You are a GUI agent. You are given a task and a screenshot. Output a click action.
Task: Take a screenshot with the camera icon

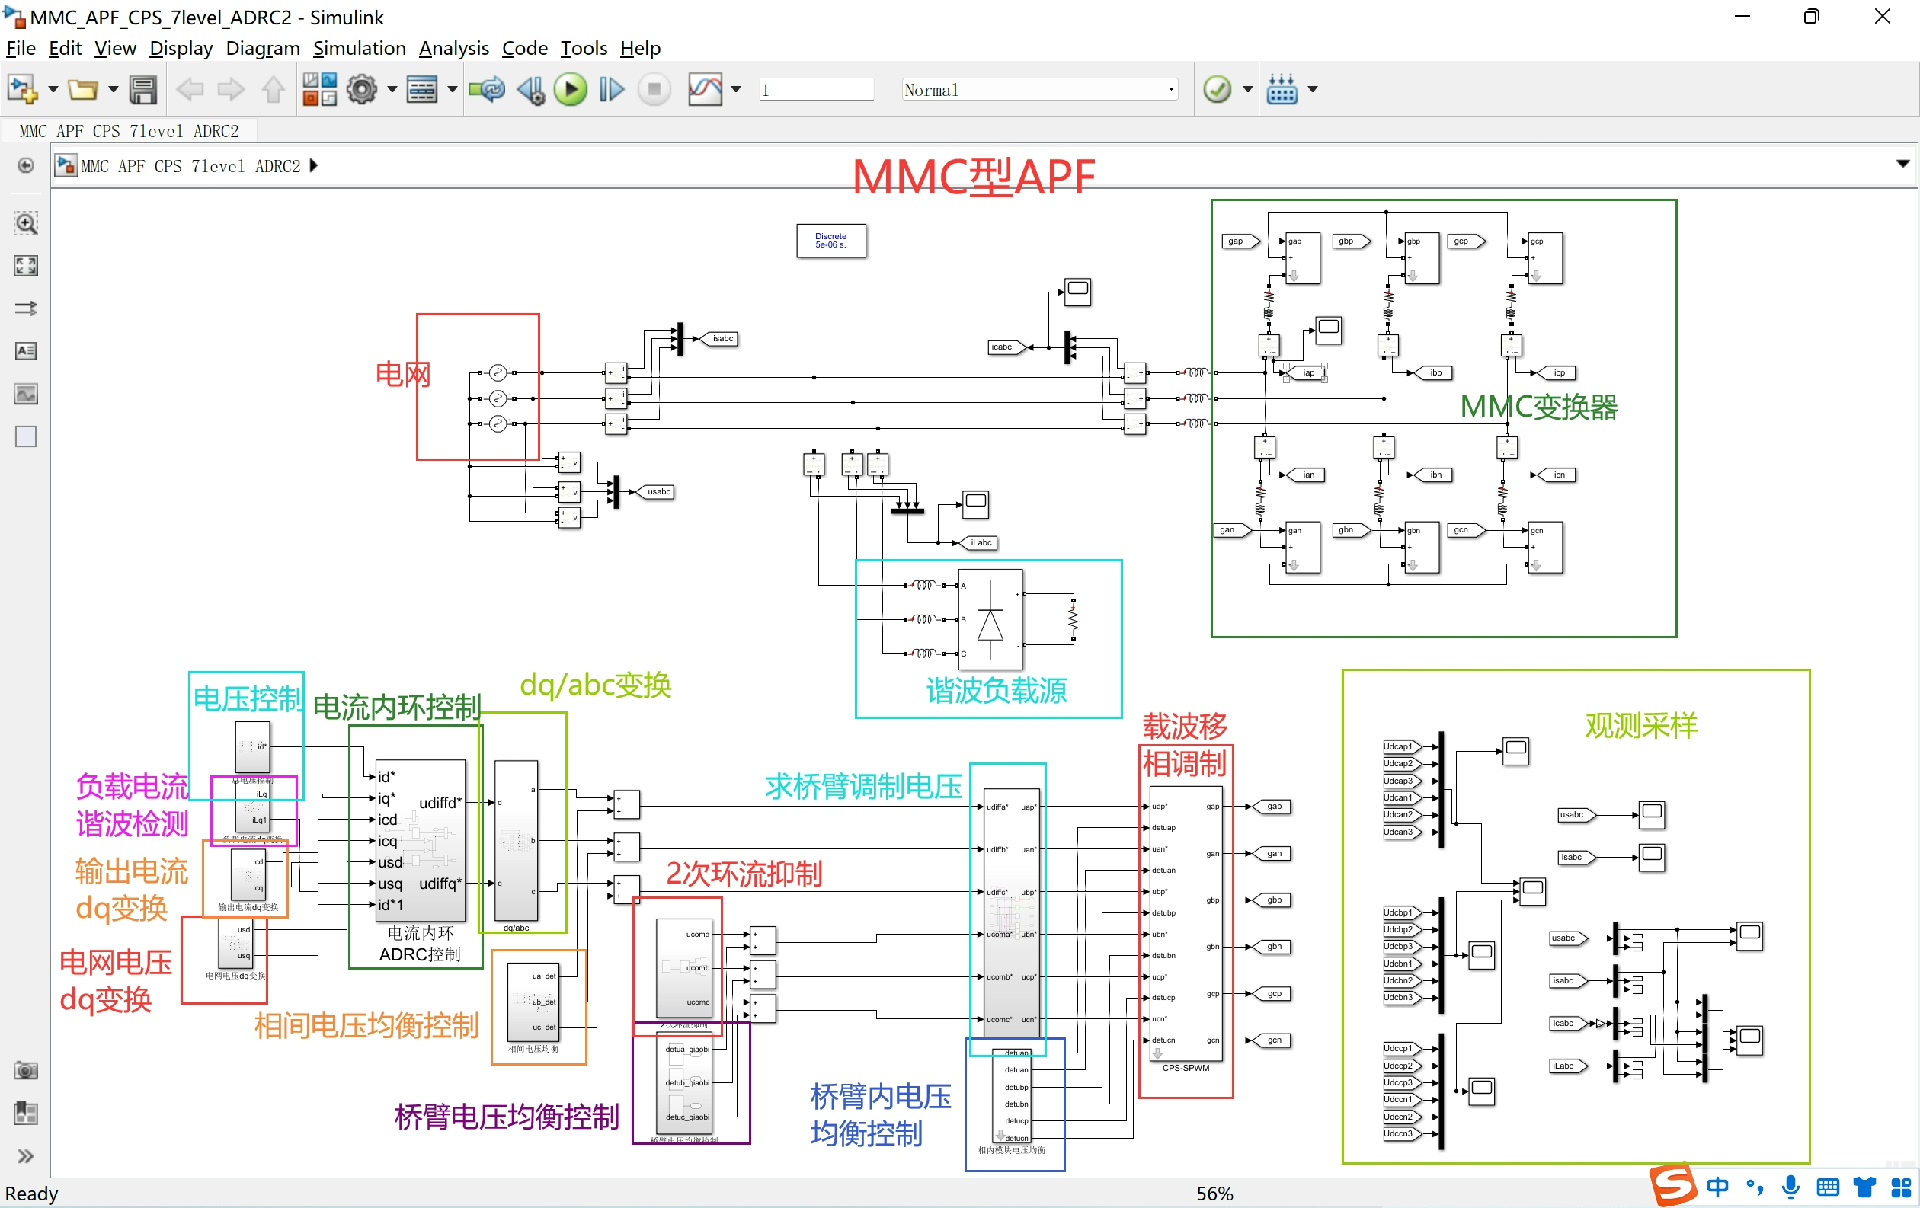click(x=25, y=1070)
